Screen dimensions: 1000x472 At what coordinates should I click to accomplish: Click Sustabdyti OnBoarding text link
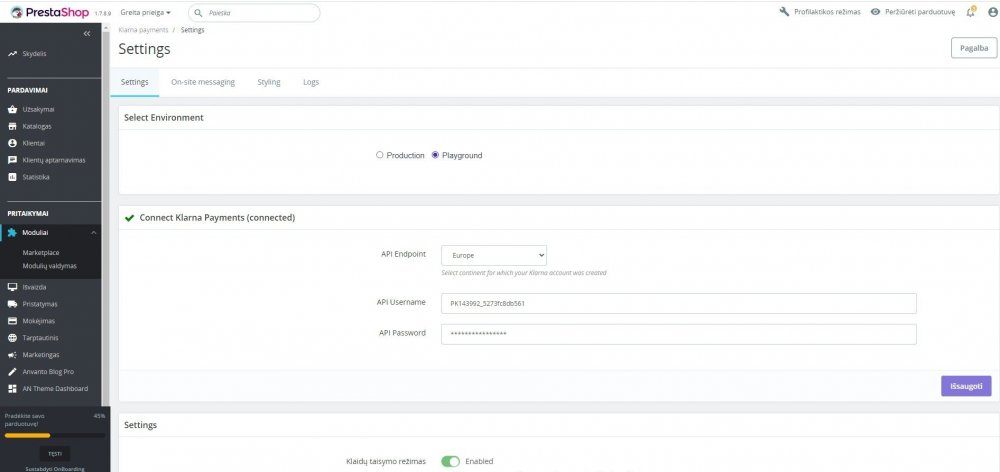point(55,469)
